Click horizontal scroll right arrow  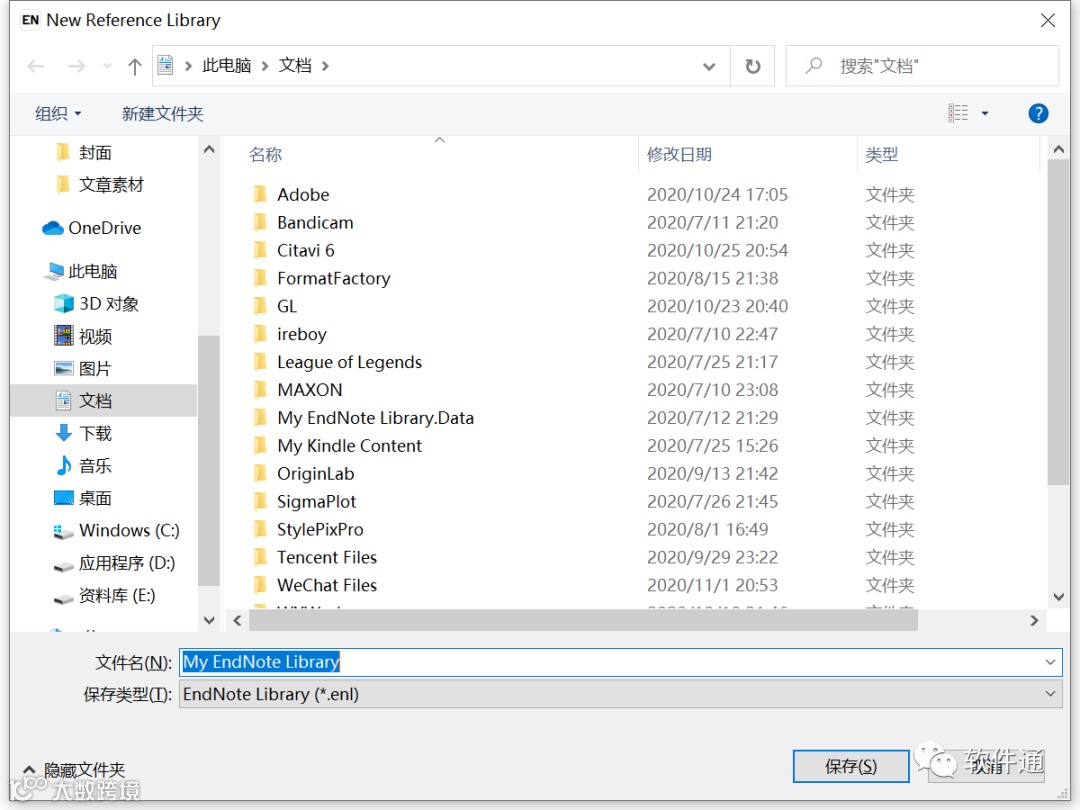pos(1034,621)
